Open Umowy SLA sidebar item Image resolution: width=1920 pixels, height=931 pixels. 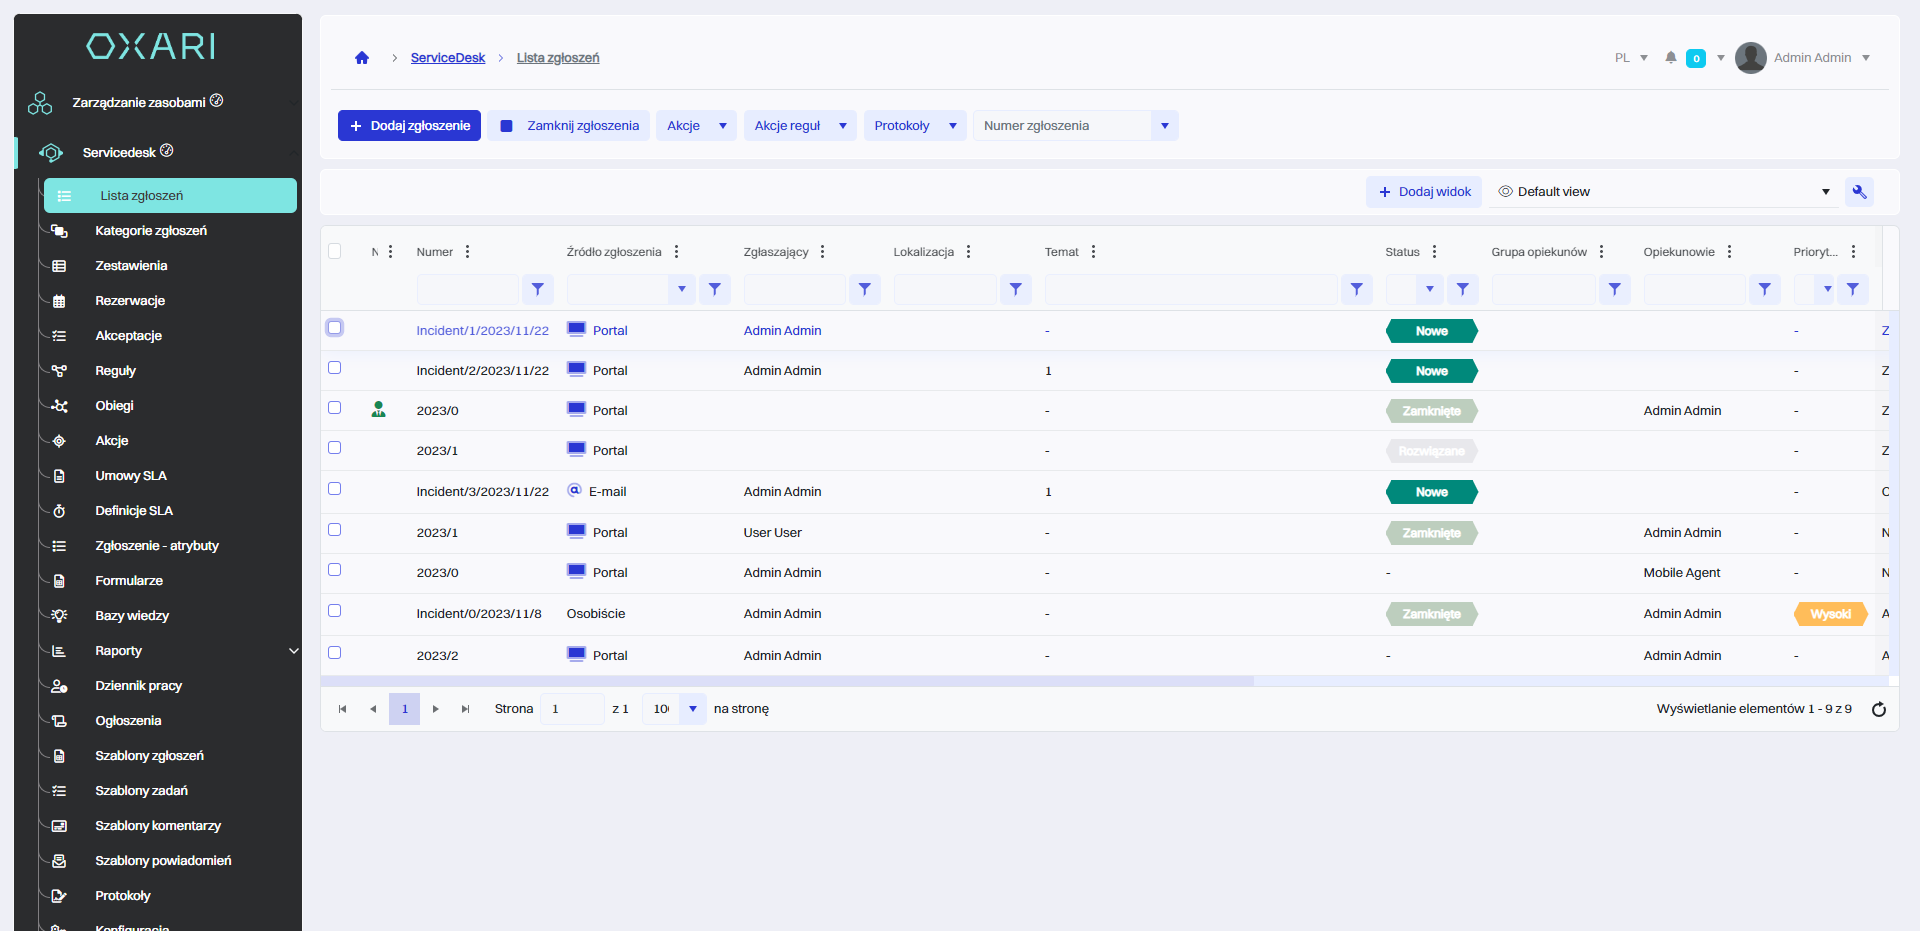point(131,476)
